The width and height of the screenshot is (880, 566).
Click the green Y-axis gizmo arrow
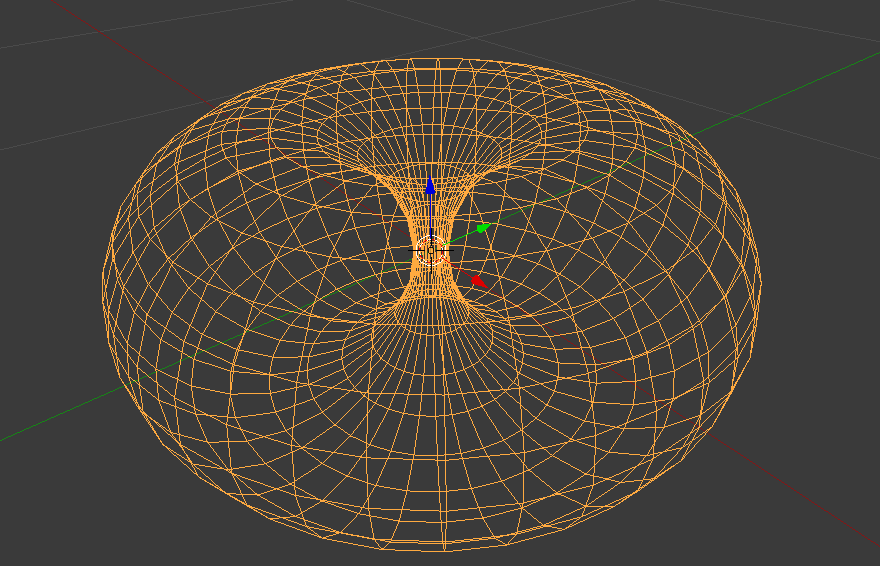click(x=483, y=228)
